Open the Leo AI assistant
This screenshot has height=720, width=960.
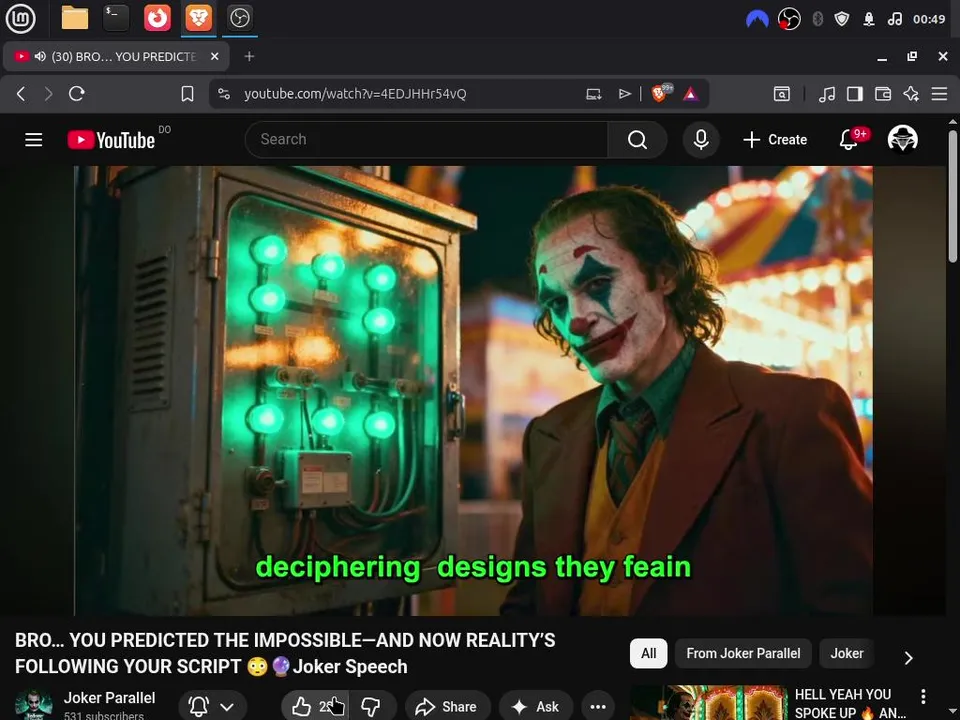911,94
